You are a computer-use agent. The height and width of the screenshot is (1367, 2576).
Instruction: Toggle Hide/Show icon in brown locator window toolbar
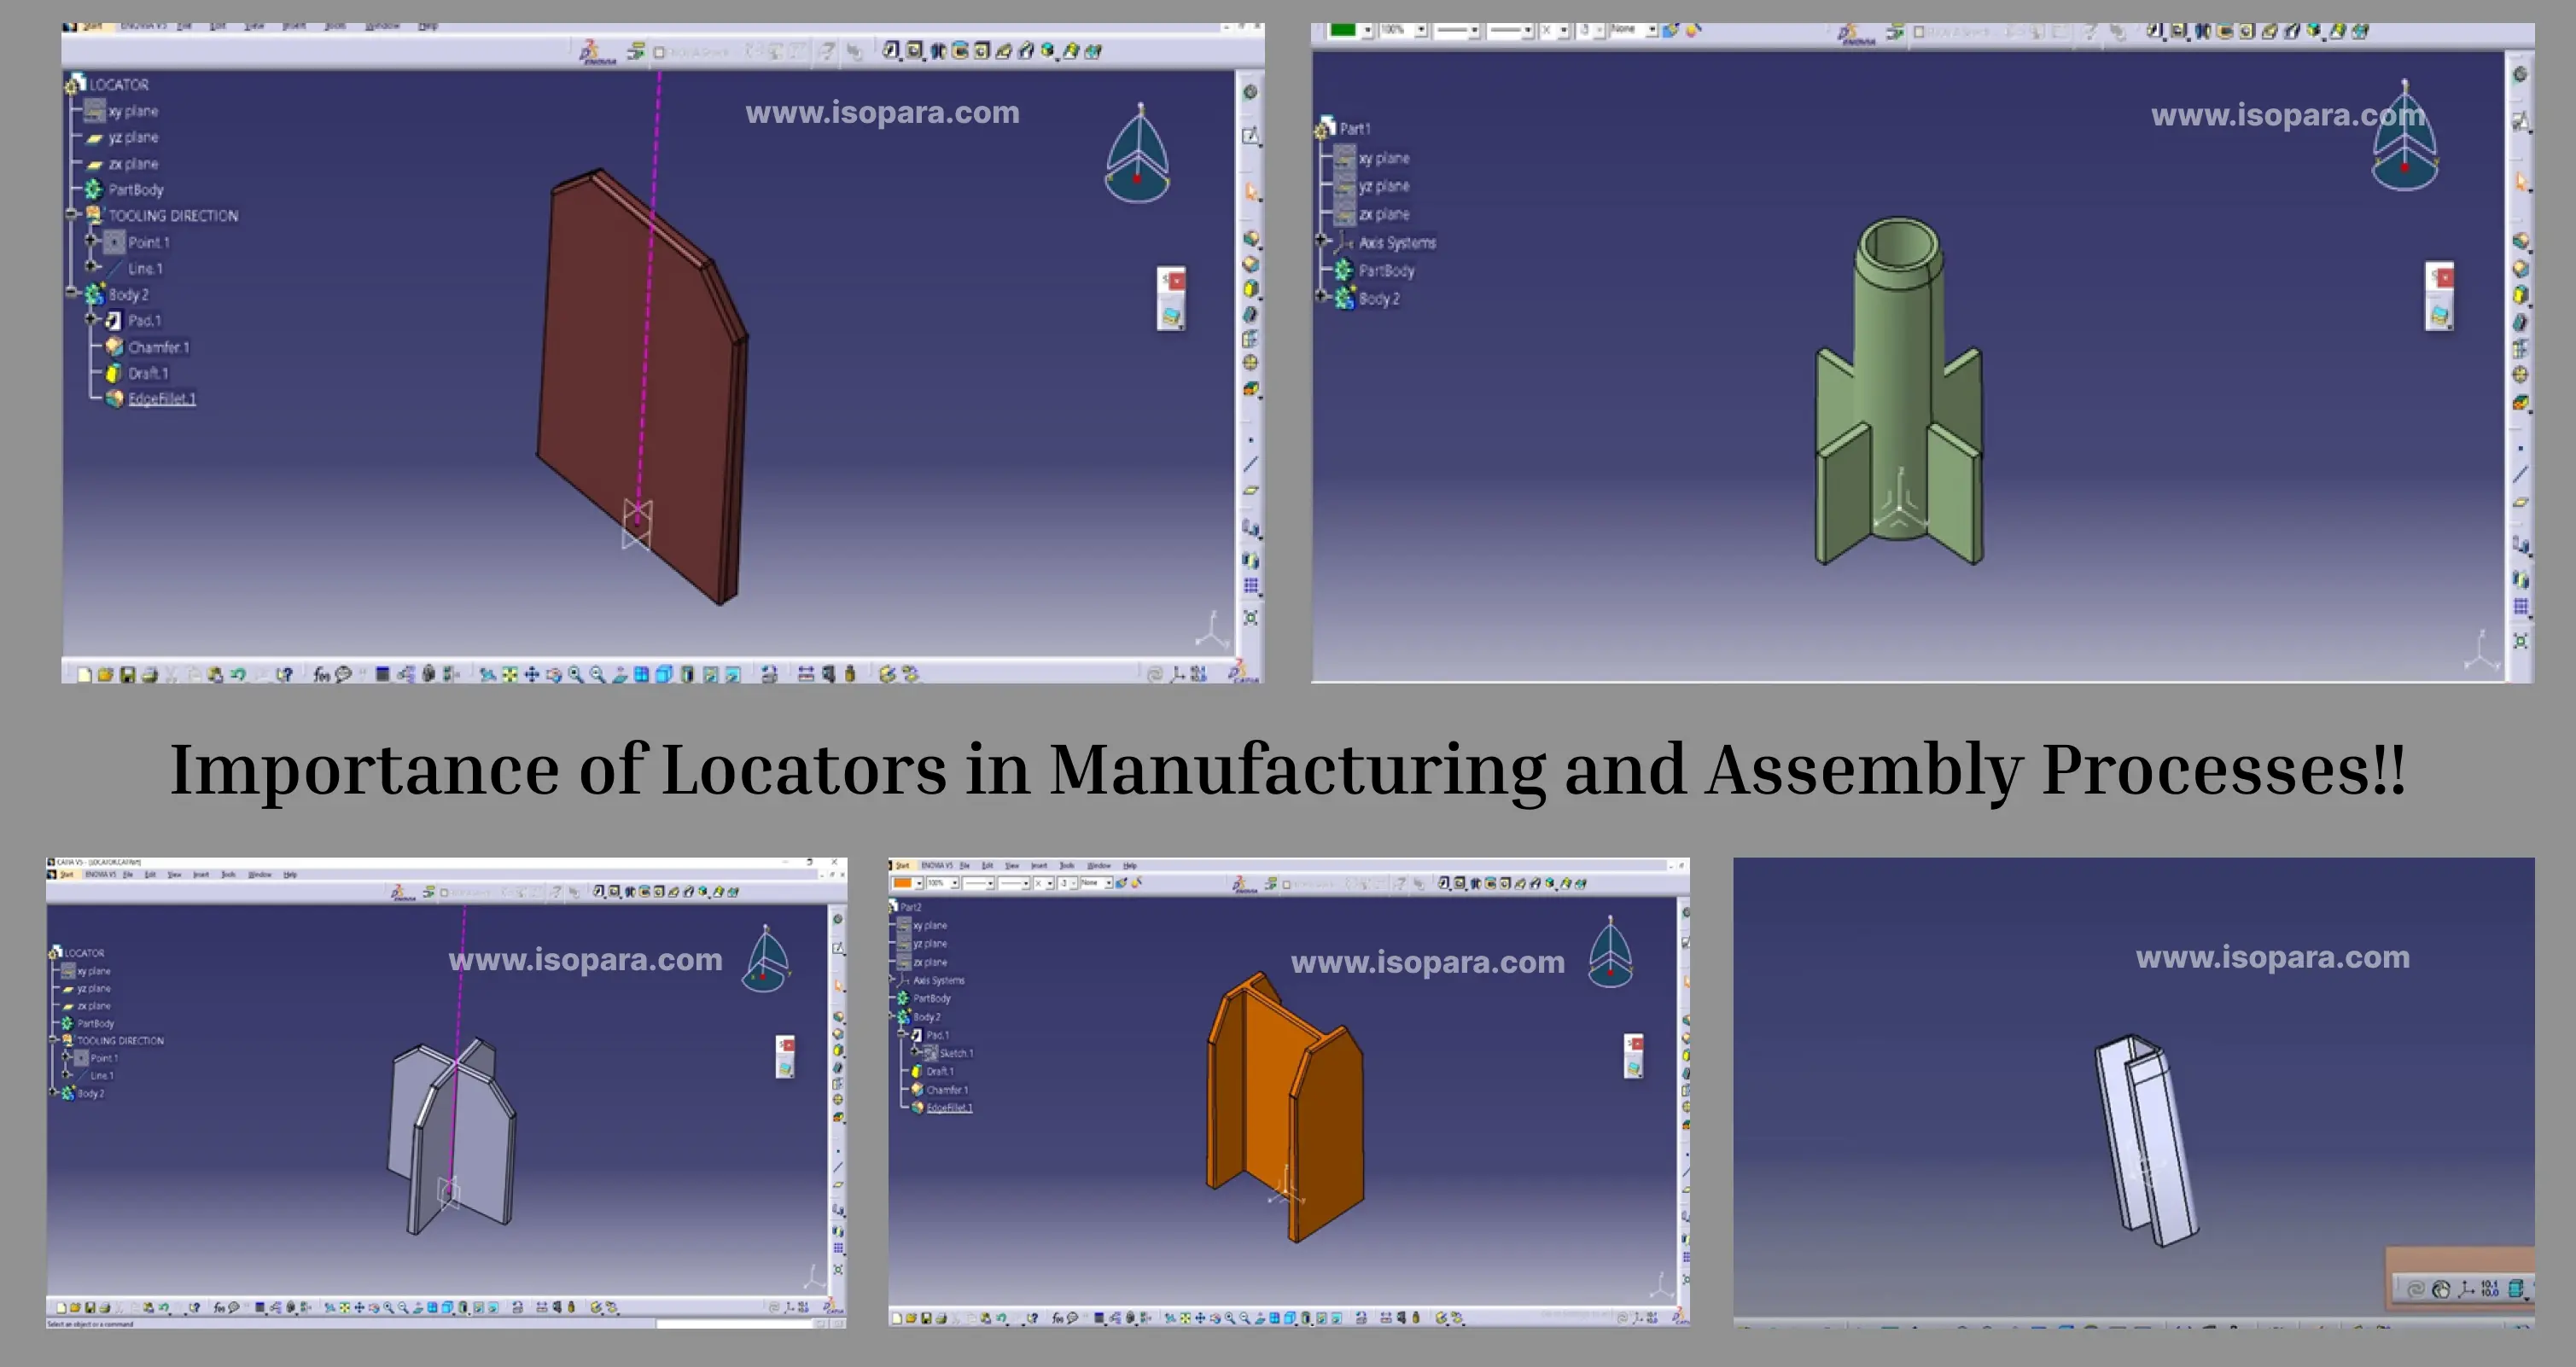tap(709, 674)
